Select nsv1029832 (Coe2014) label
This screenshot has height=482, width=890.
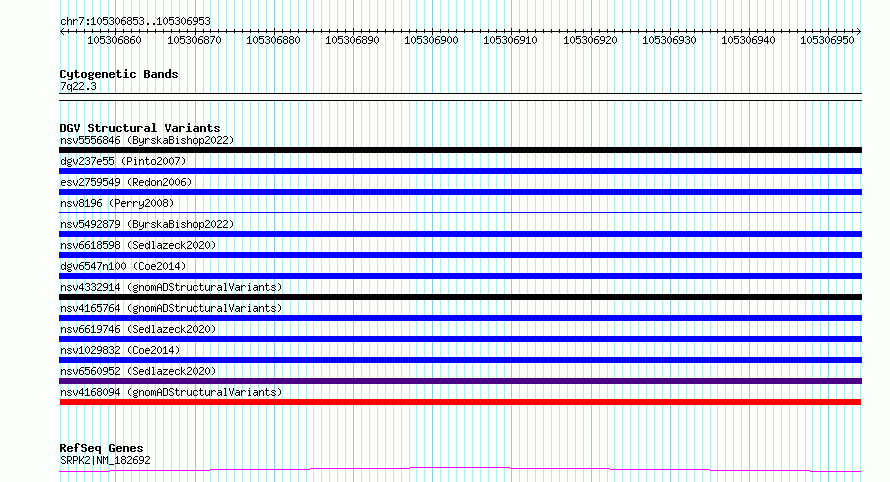coord(120,350)
